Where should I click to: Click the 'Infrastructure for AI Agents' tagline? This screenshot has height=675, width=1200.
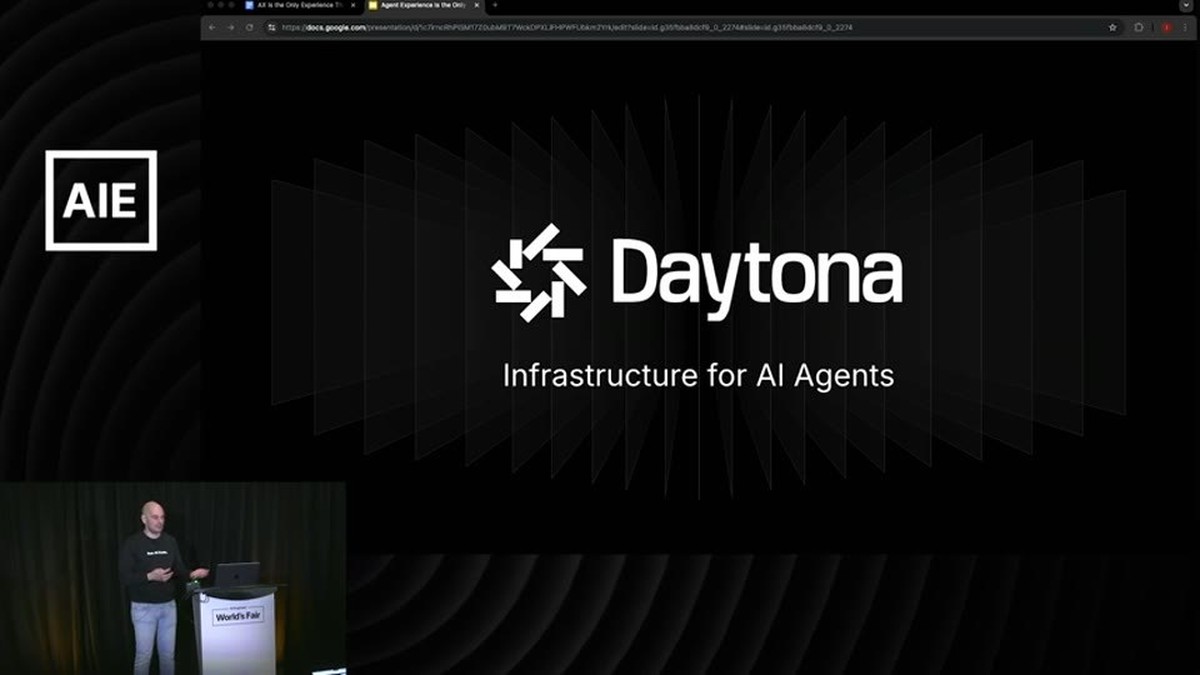[698, 376]
